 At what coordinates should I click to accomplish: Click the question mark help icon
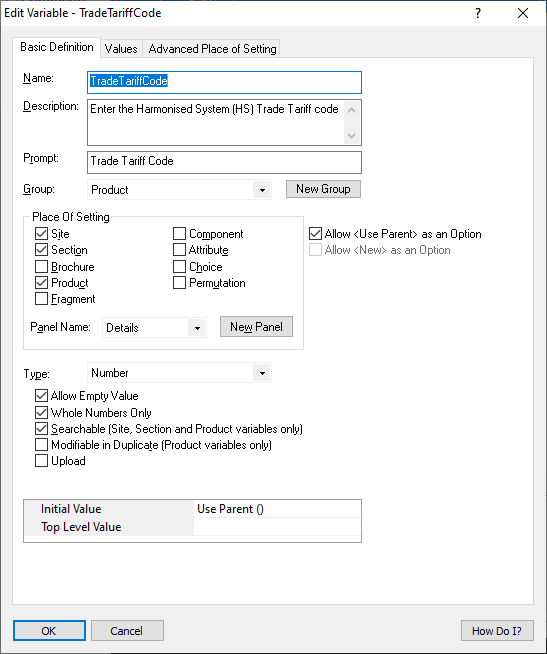478,13
